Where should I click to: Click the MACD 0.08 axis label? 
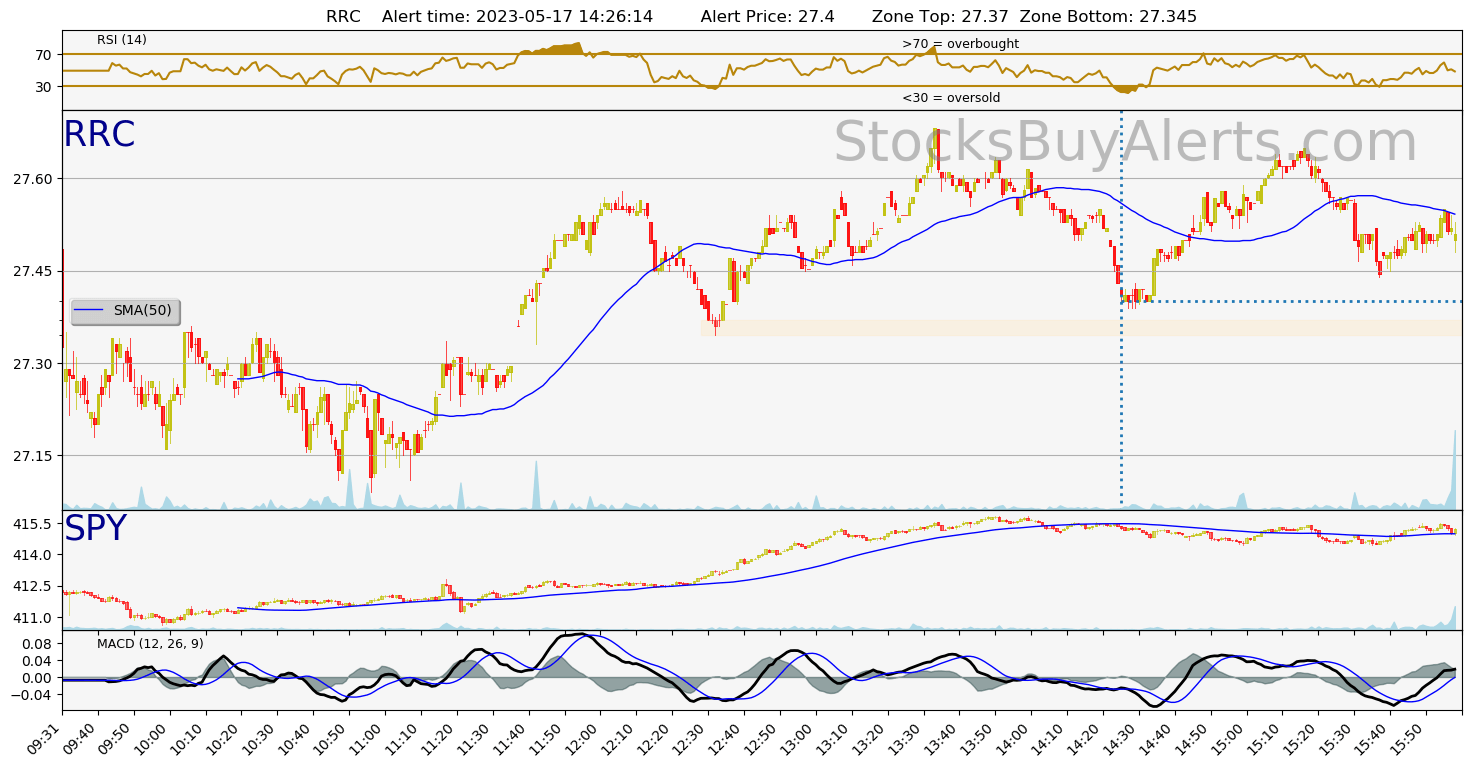click(x=39, y=645)
